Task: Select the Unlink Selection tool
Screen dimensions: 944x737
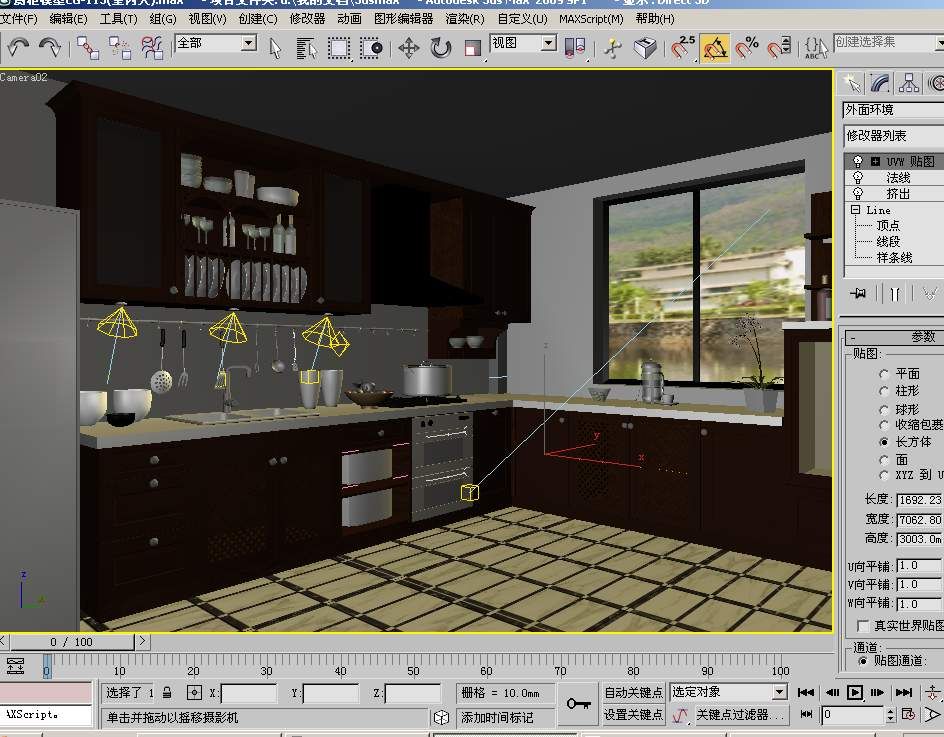Action: coord(120,48)
